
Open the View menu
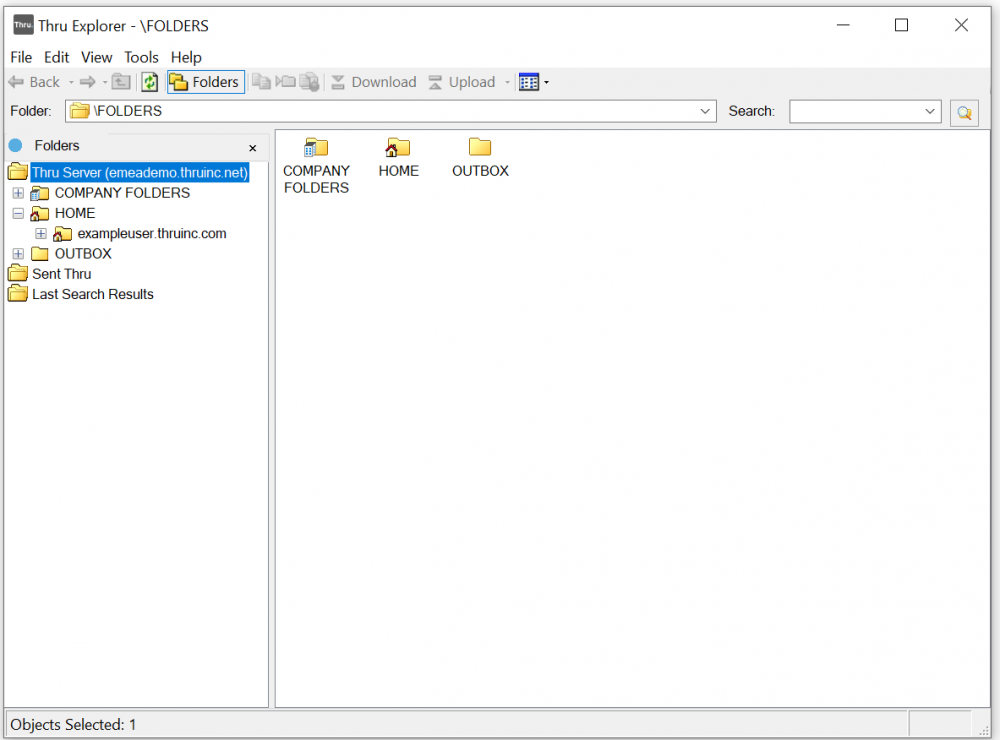pyautogui.click(x=96, y=57)
